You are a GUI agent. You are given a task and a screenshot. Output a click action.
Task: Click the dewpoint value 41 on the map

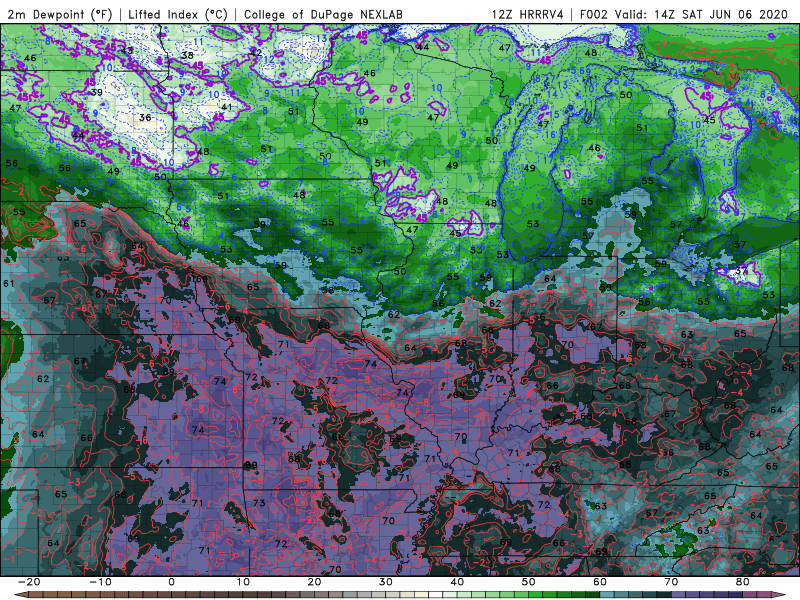point(227,107)
